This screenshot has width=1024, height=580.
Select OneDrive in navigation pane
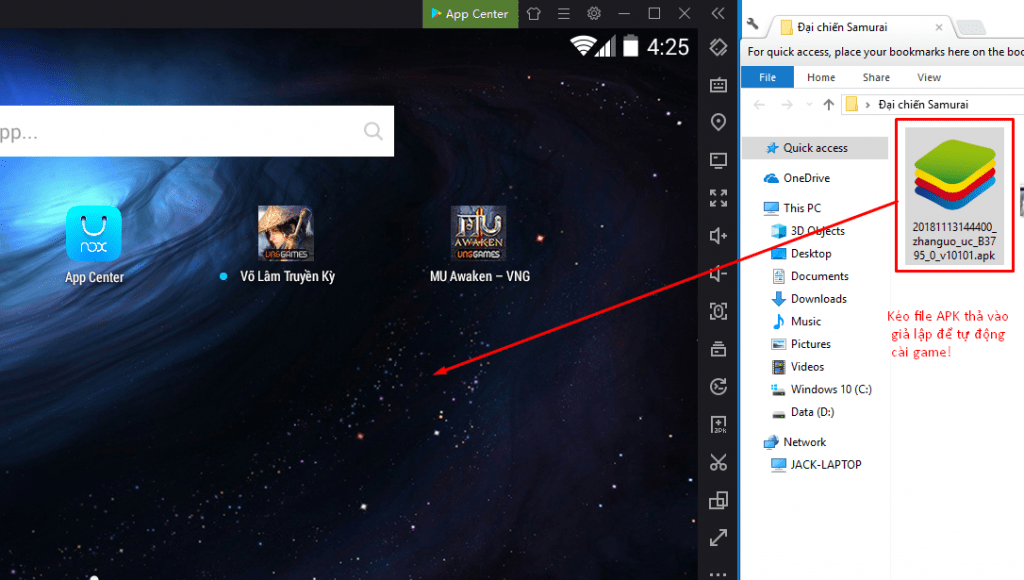[x=807, y=178]
